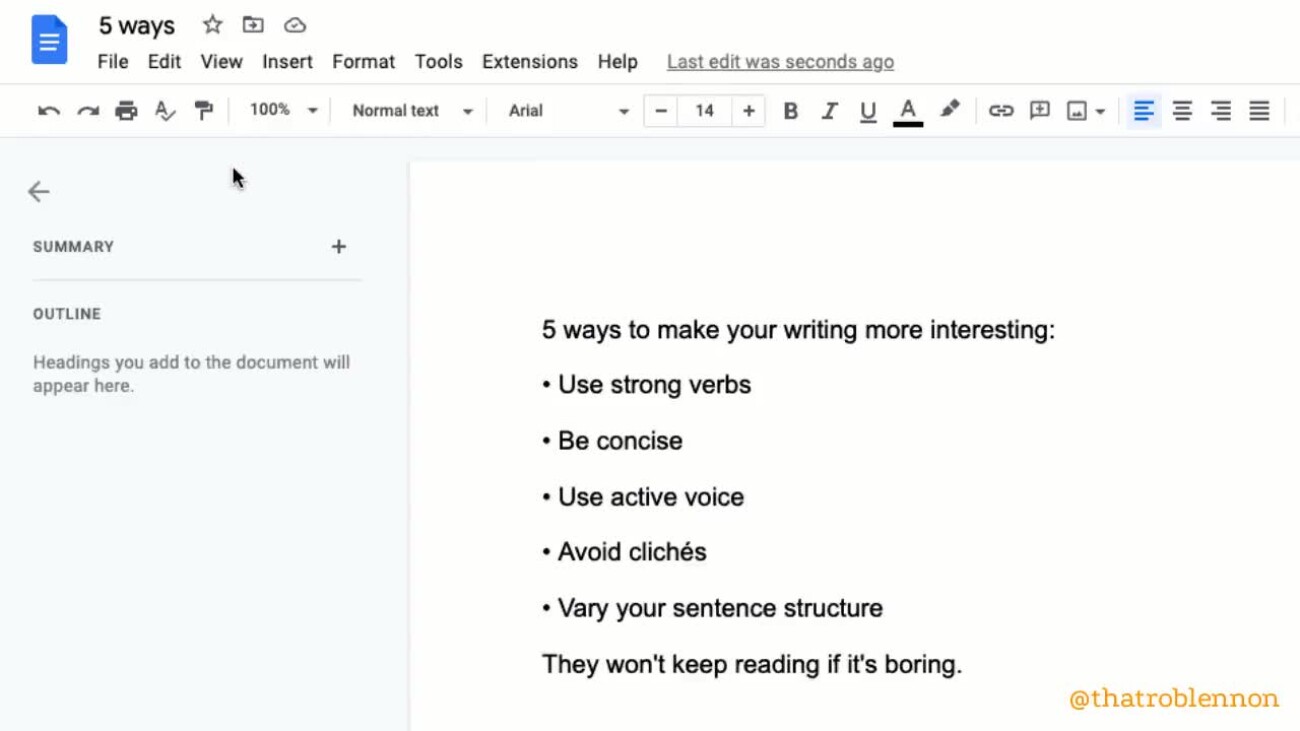1300x731 pixels.
Task: Open the text color picker
Action: point(908,111)
